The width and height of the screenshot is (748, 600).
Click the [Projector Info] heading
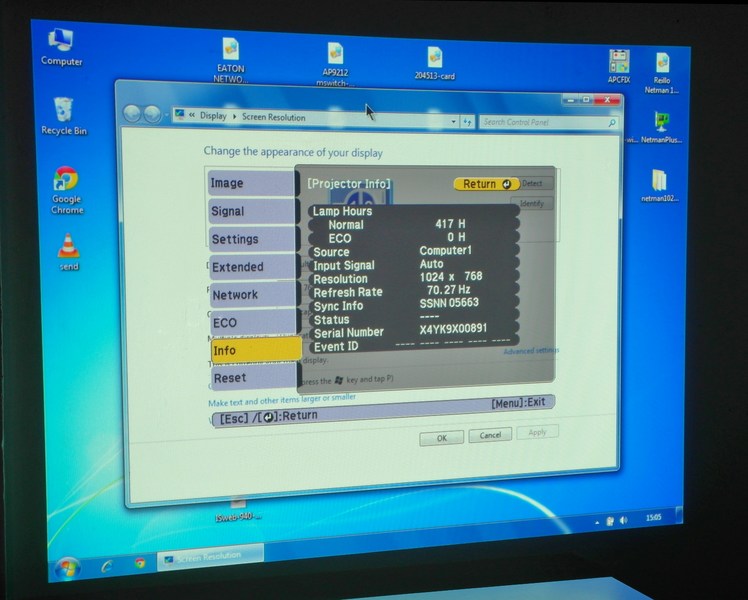tap(349, 184)
